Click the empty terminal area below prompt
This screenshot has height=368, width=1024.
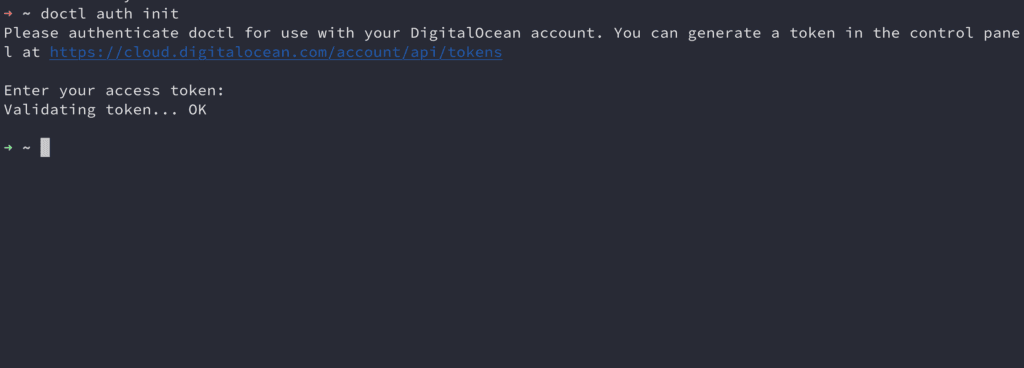click(512, 261)
